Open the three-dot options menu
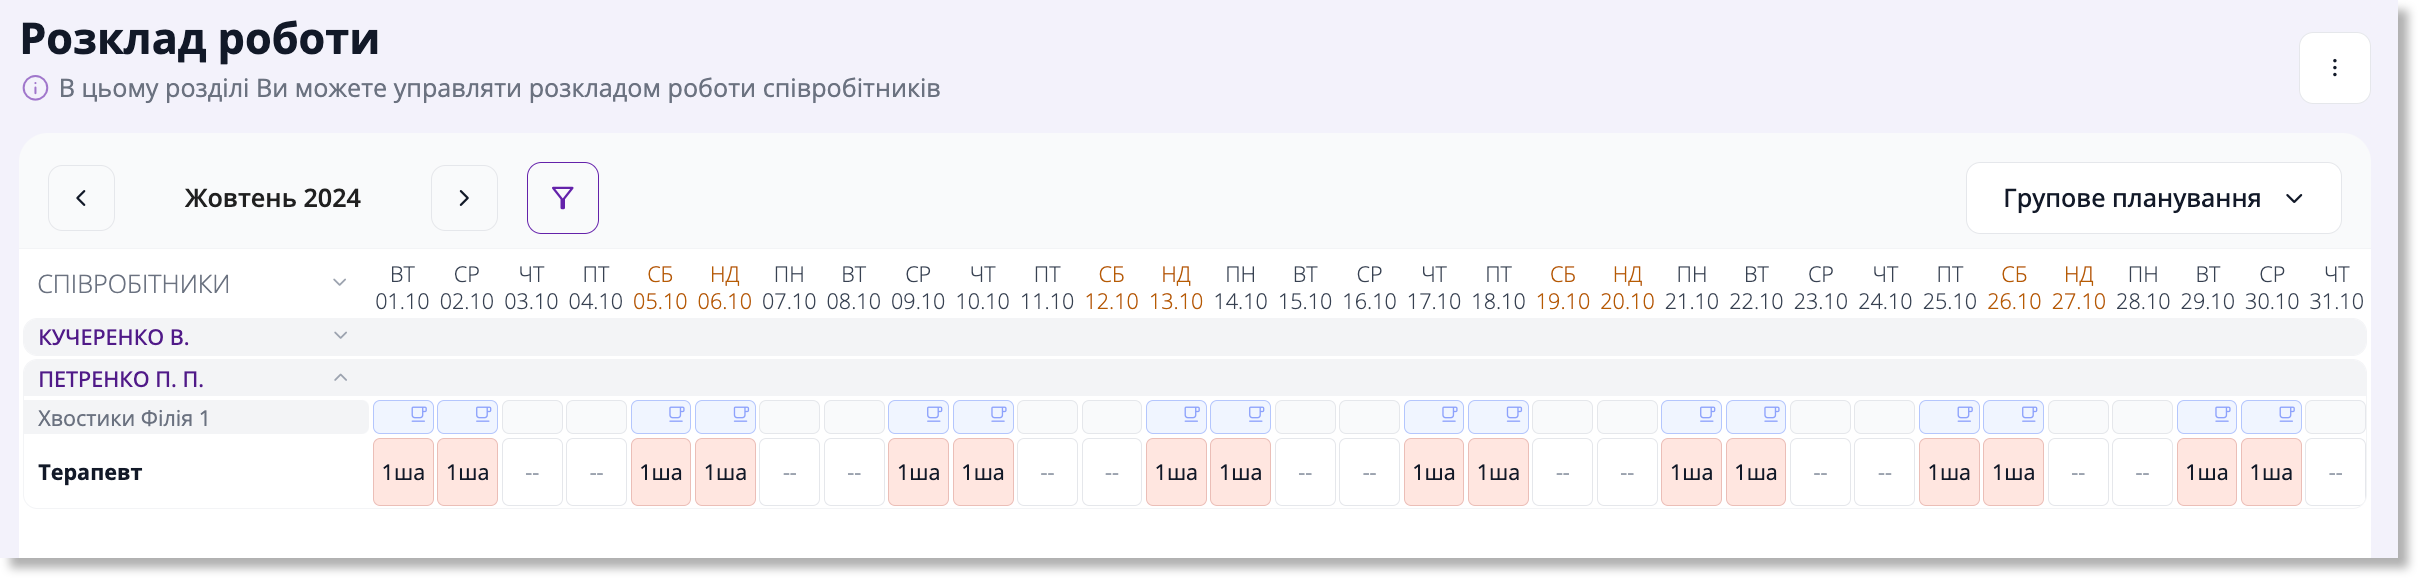This screenshot has width=2418, height=578. click(x=2334, y=68)
